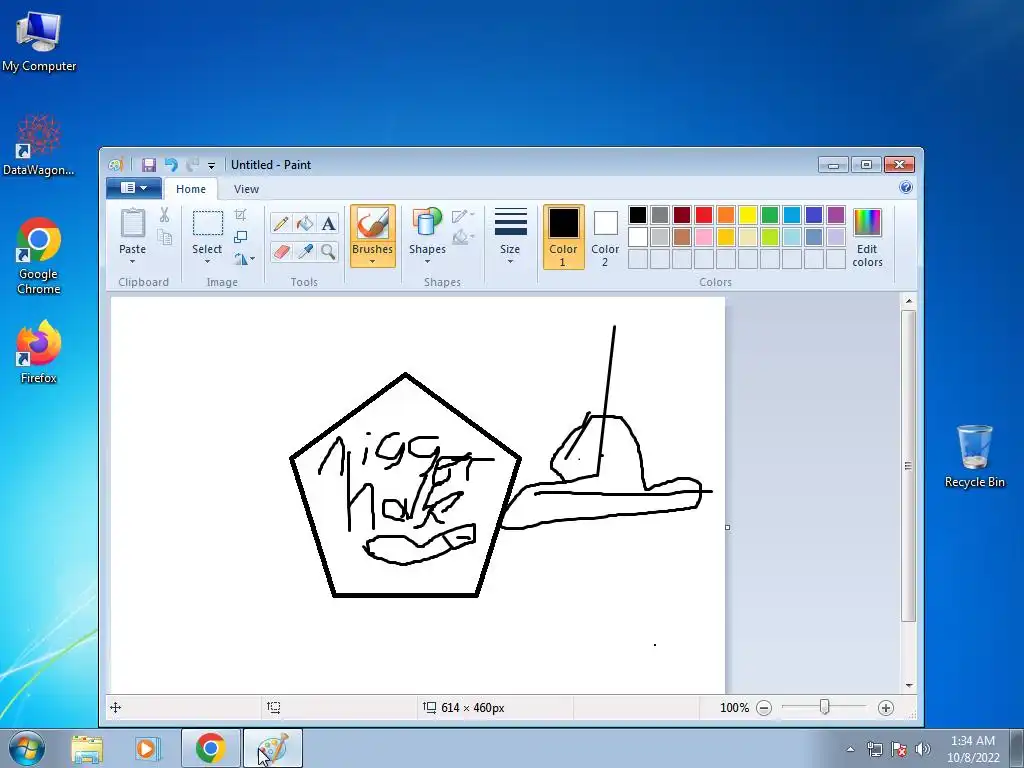The height and width of the screenshot is (768, 1024).
Task: Select the Firefox desktop shortcut
Action: point(39,351)
